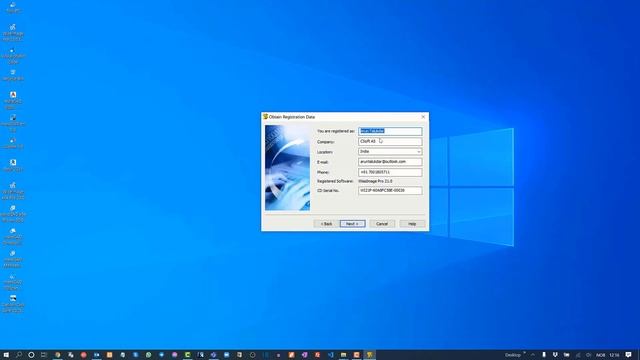The image size is (640, 360).
Task: Open the Action Center notifications icon
Action: (x=628, y=355)
